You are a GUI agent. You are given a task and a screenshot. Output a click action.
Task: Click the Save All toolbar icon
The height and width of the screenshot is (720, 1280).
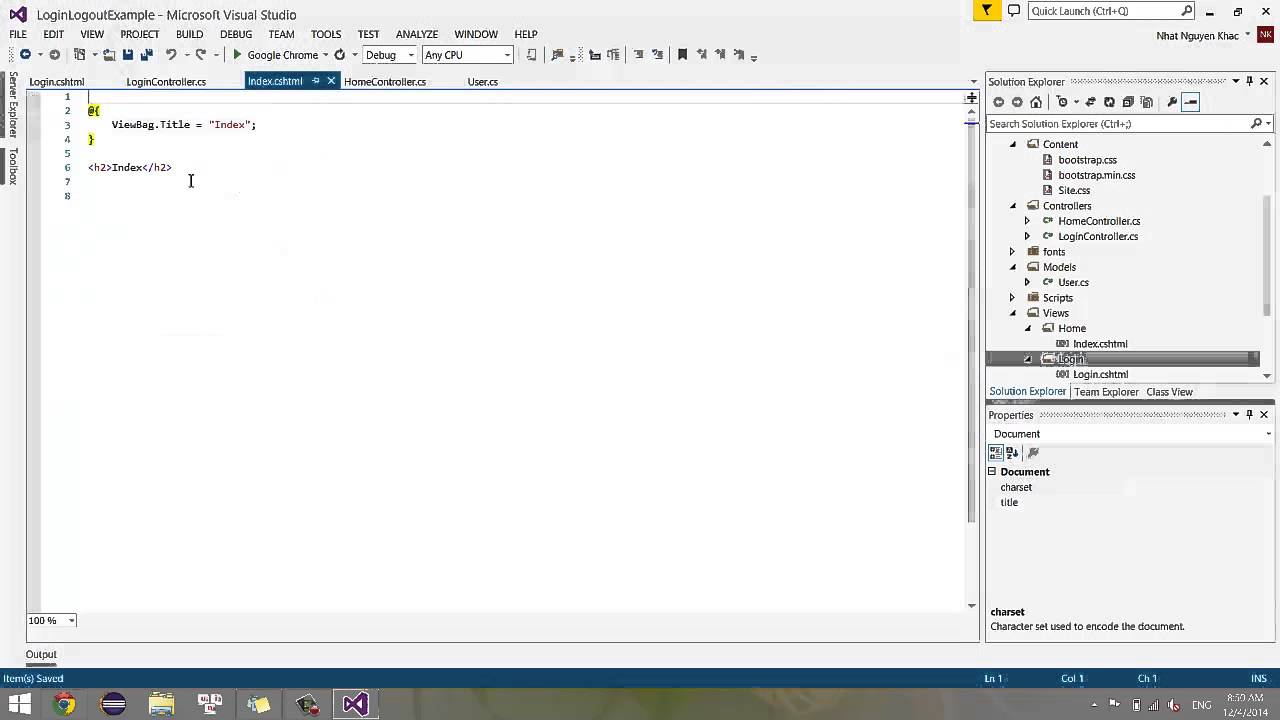coord(145,55)
